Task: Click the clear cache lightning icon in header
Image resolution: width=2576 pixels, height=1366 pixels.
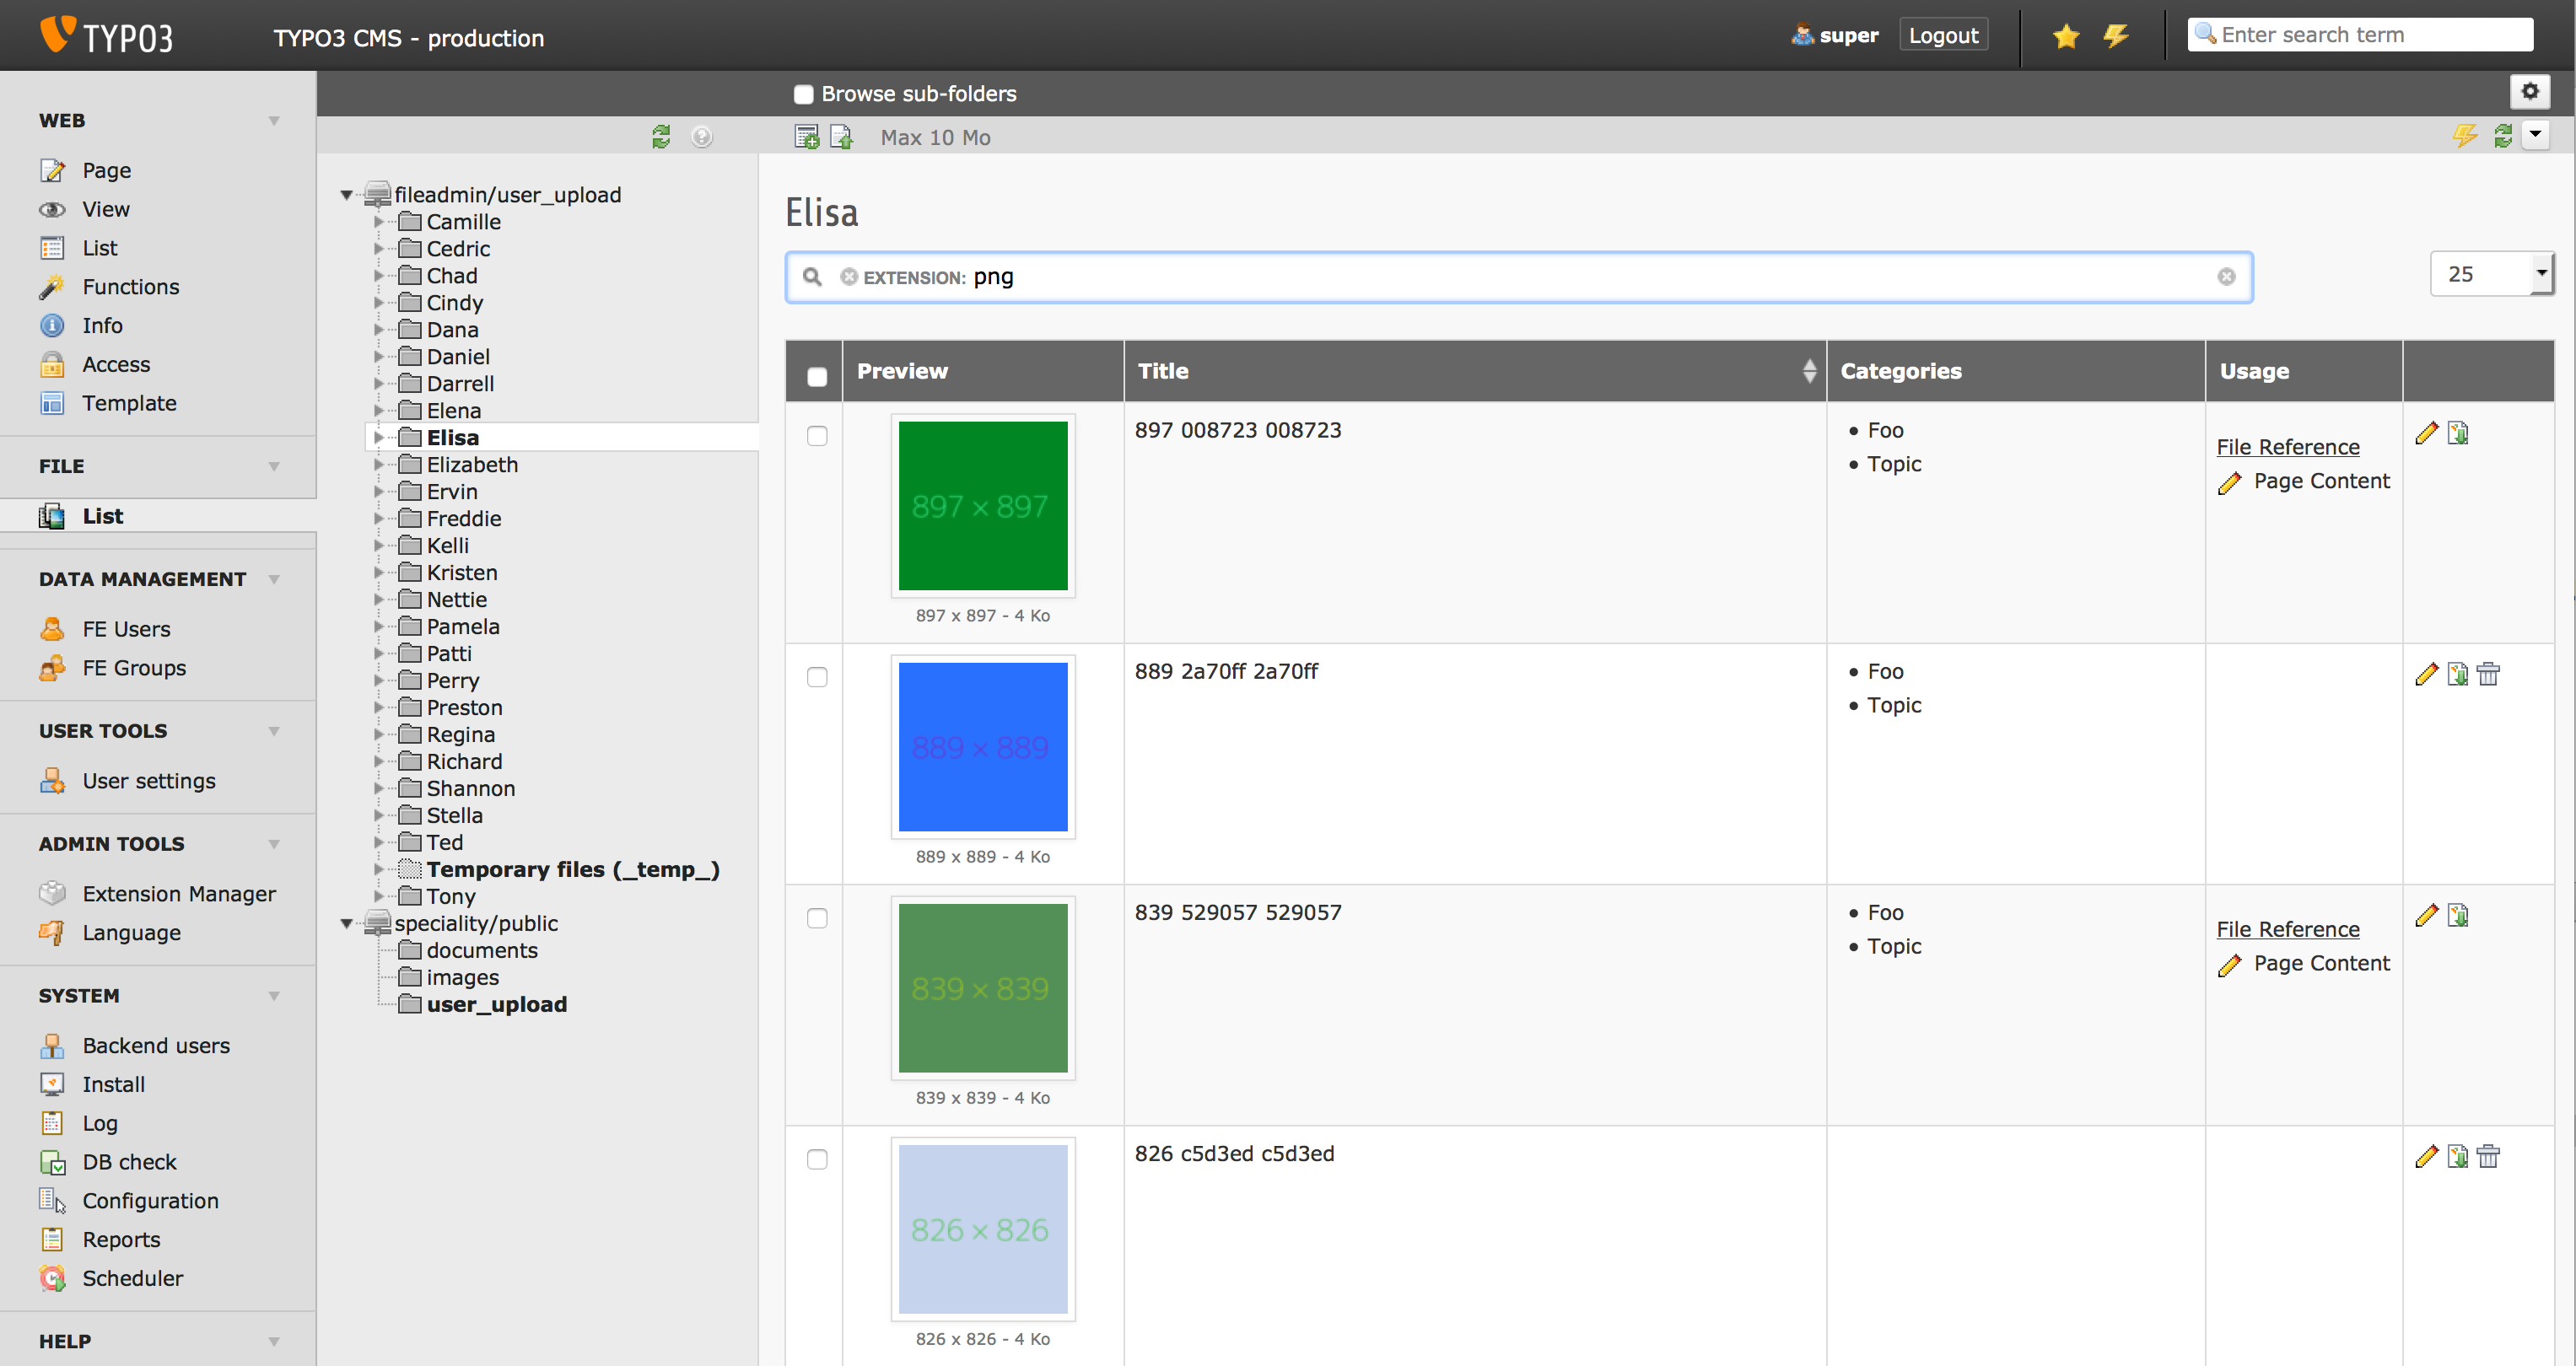Action: (x=2116, y=37)
